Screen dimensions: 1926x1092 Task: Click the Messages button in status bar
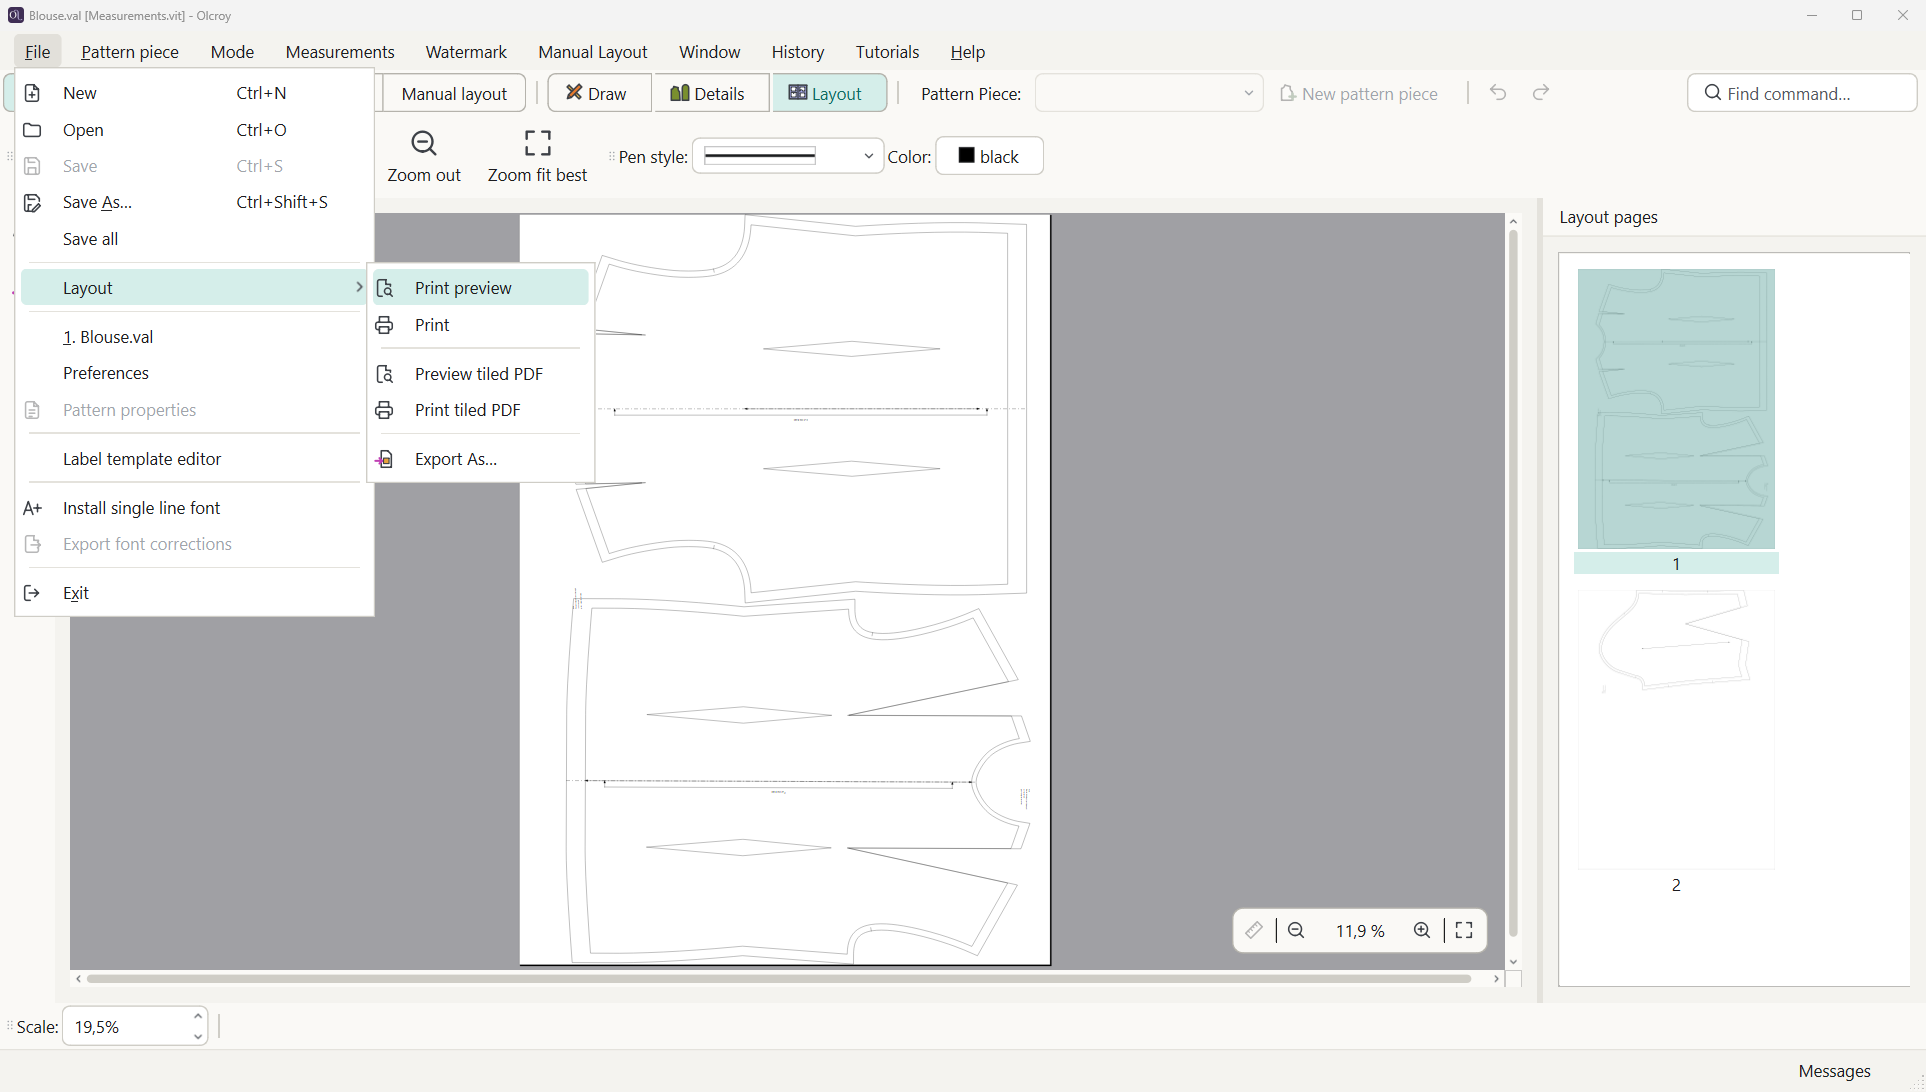pyautogui.click(x=1834, y=1071)
